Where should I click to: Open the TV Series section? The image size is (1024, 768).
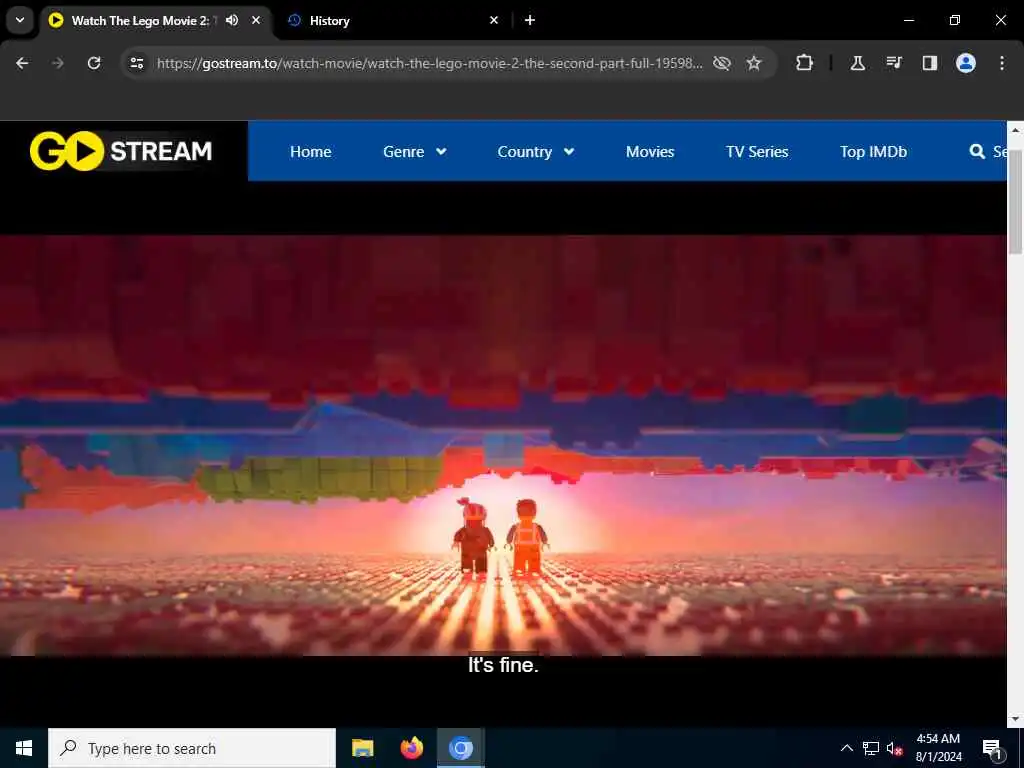pyautogui.click(x=757, y=152)
